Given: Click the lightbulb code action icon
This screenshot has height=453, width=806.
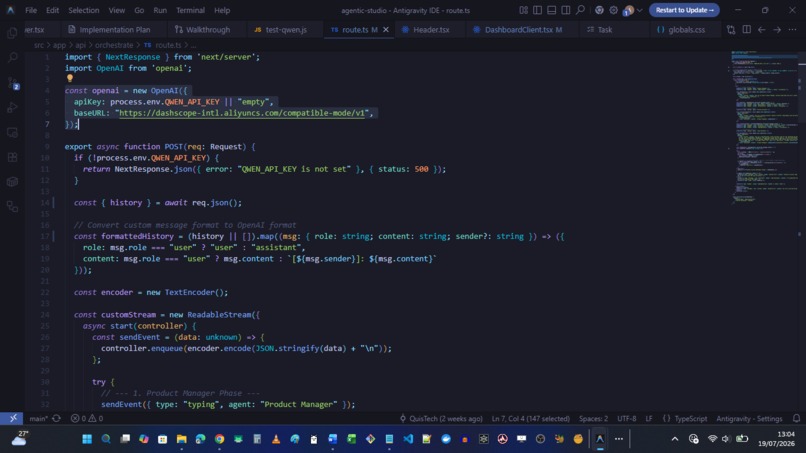Looking at the screenshot, I should click(x=70, y=79).
